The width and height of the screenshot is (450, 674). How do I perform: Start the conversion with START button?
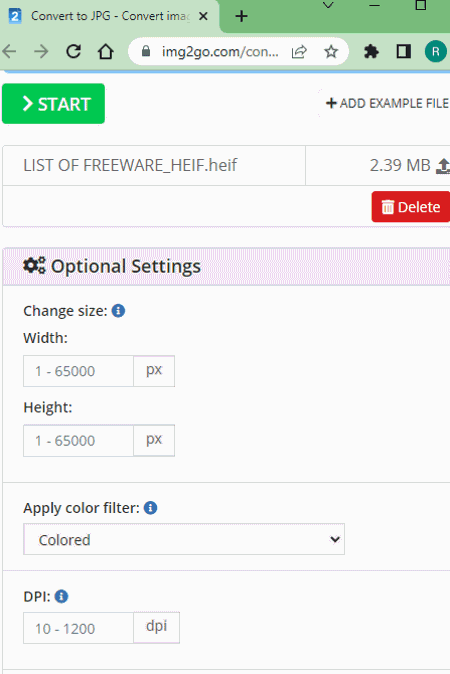coord(53,104)
